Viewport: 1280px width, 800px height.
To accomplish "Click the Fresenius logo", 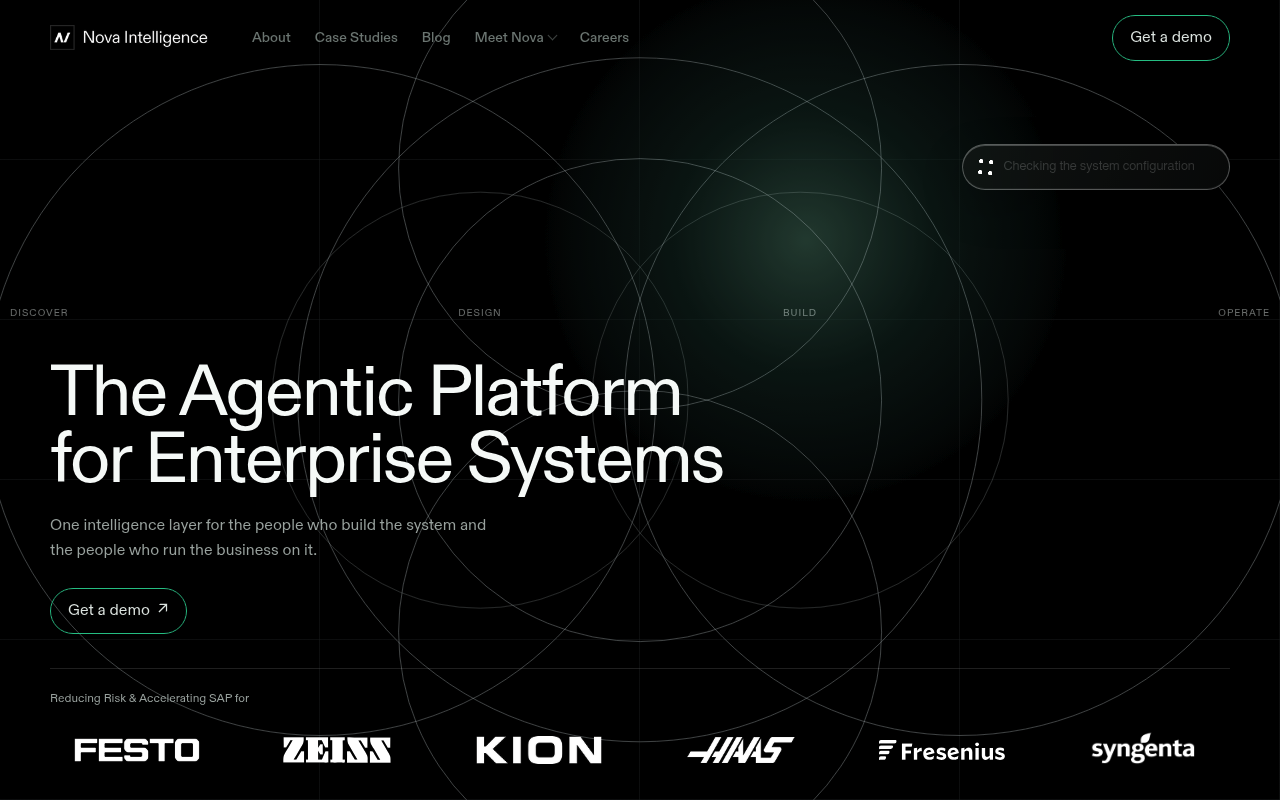I will point(942,751).
